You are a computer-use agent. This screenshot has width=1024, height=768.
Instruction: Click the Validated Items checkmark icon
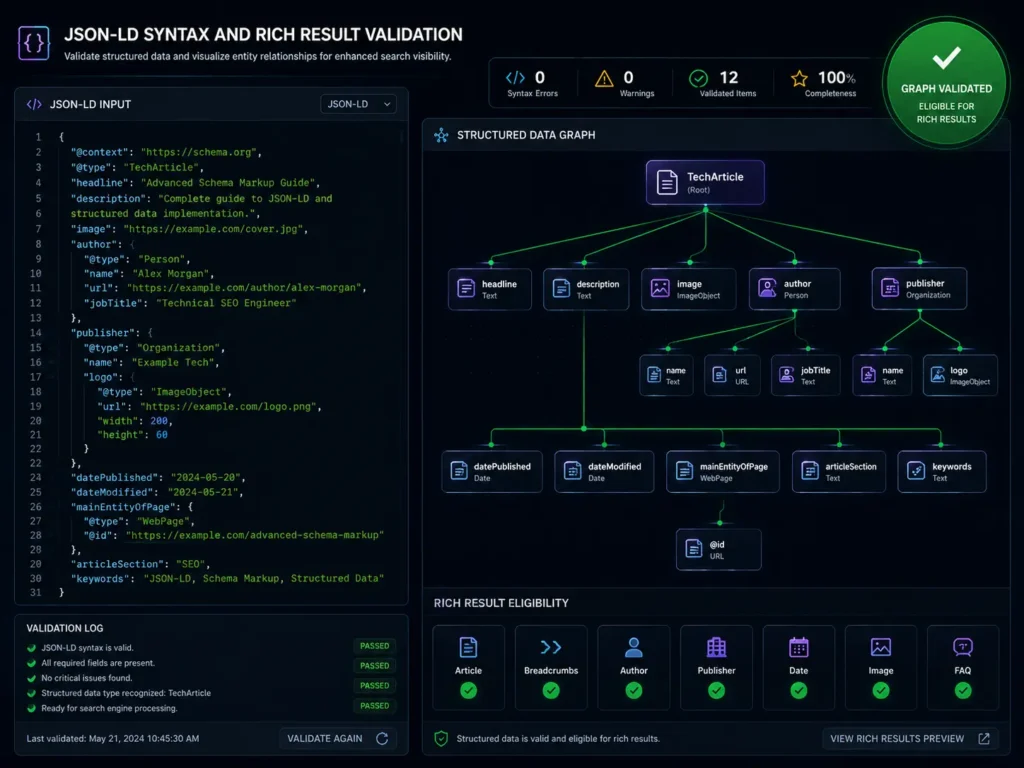(698, 78)
